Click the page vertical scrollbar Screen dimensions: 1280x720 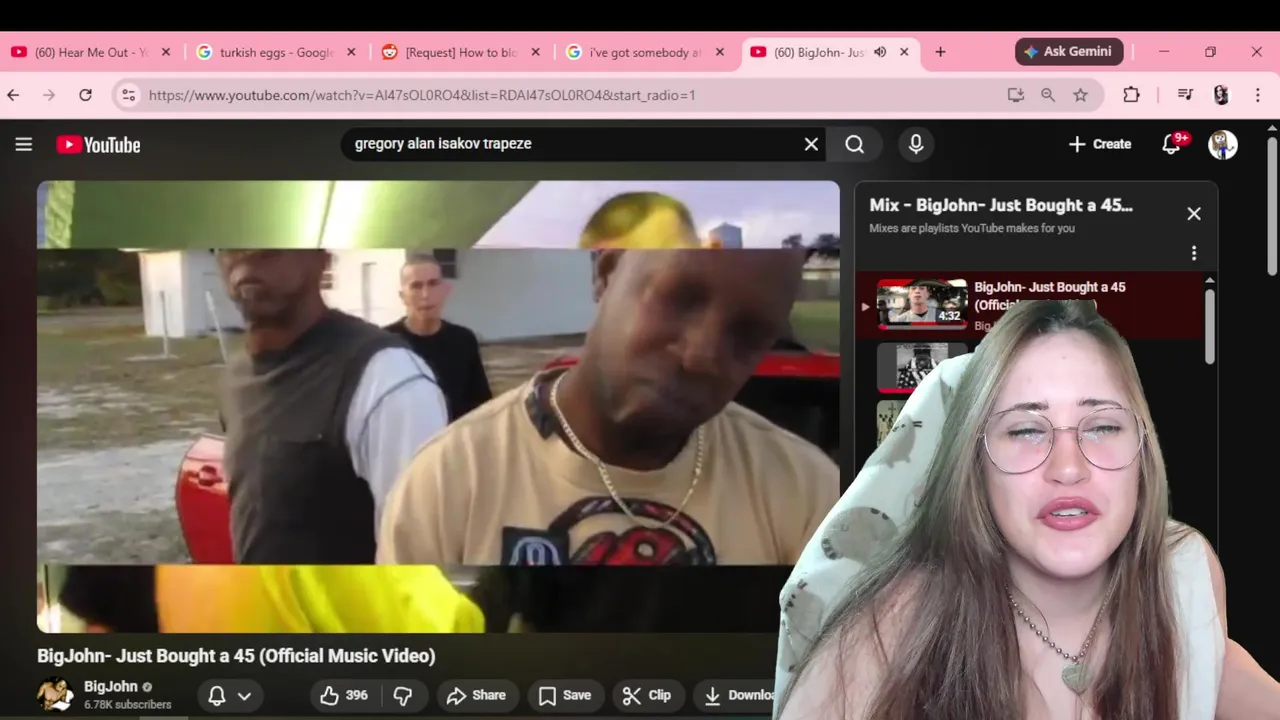click(x=1272, y=205)
